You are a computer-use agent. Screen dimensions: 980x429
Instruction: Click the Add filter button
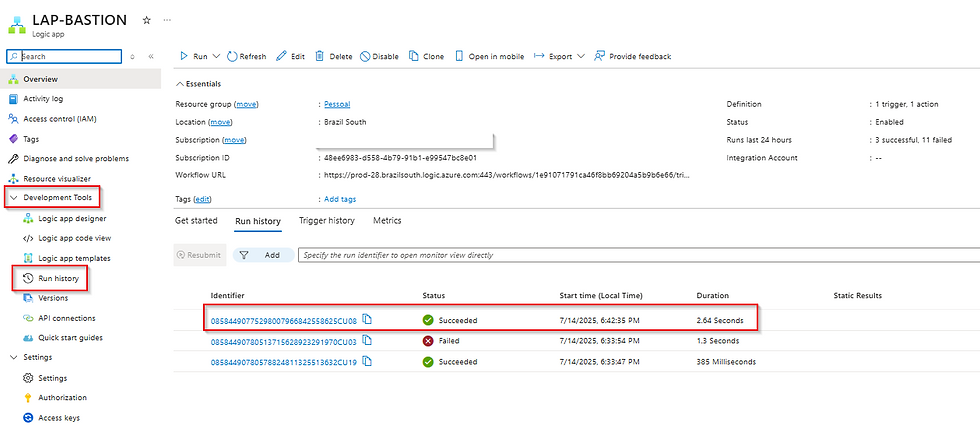click(x=264, y=255)
